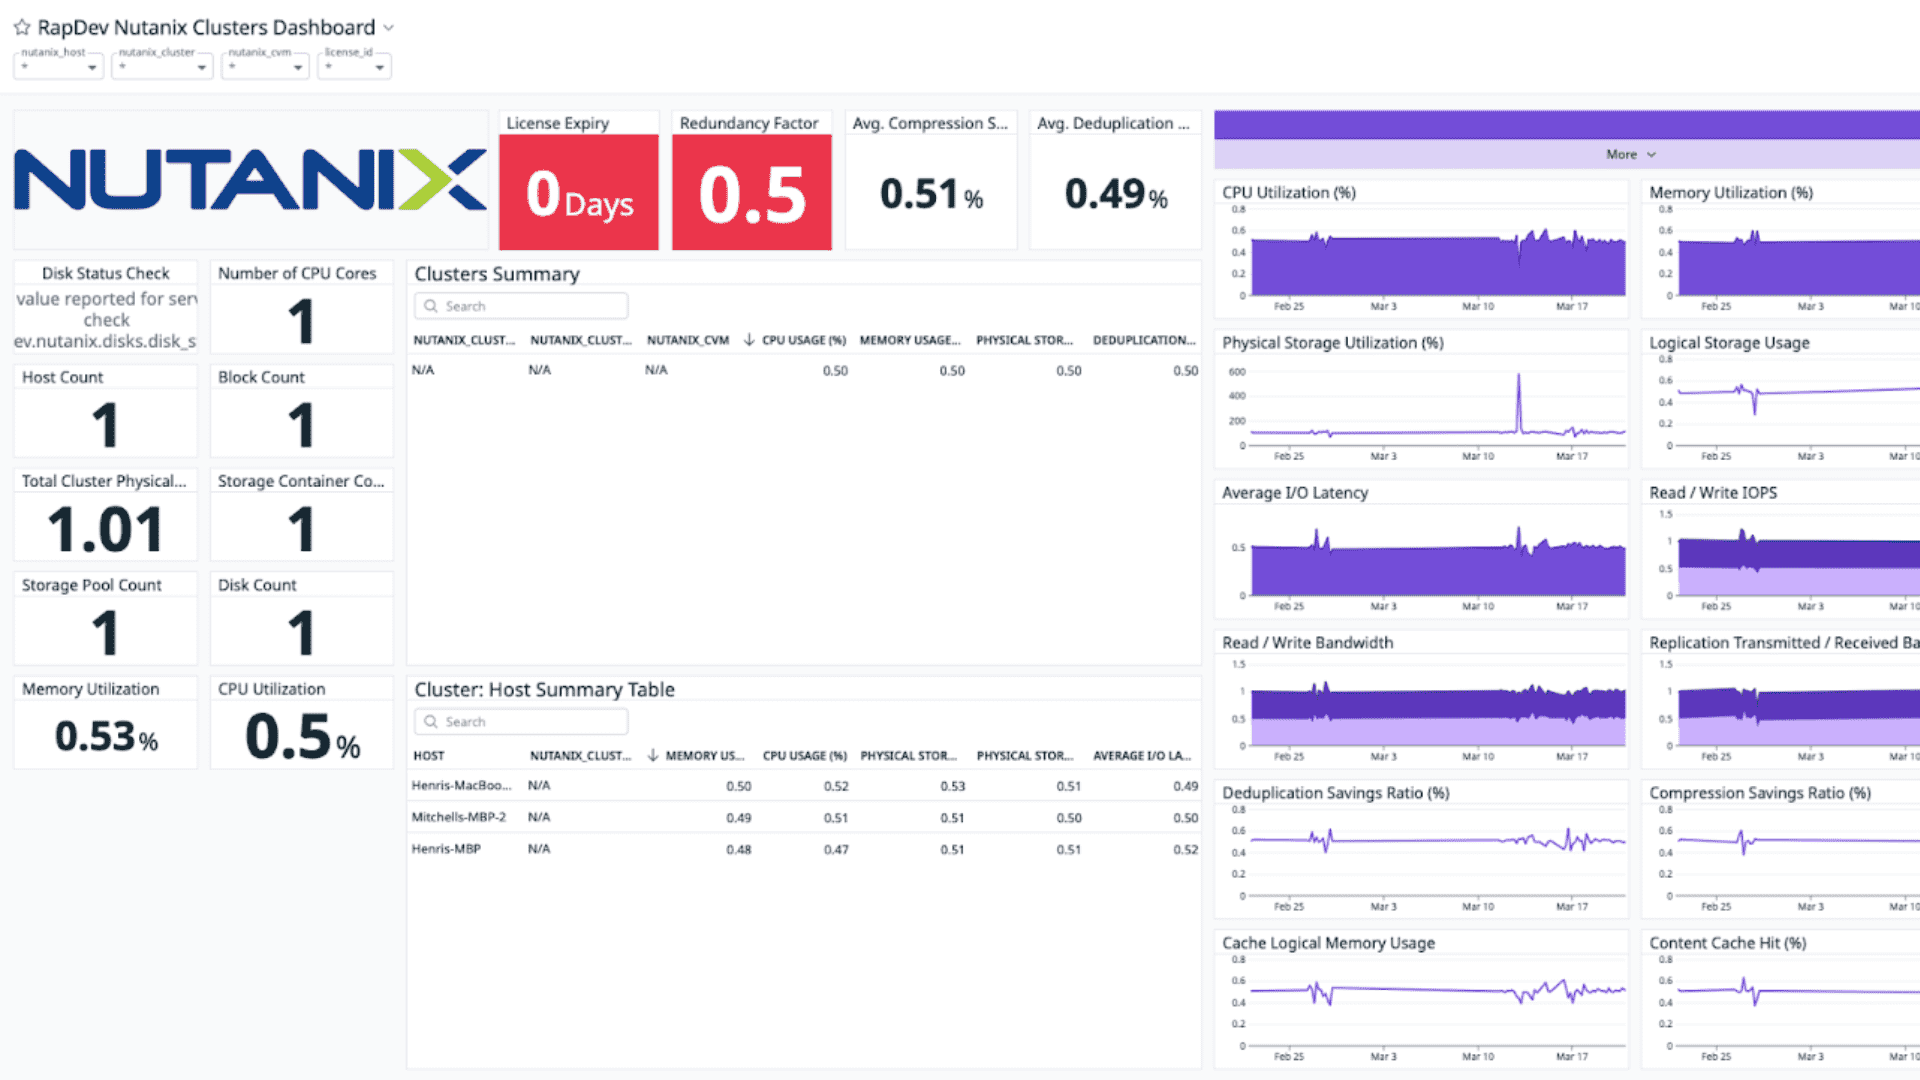Image resolution: width=1920 pixels, height=1080 pixels.
Task: Click the Avg. Deduplication 0.49% value
Action: [x=1116, y=194]
